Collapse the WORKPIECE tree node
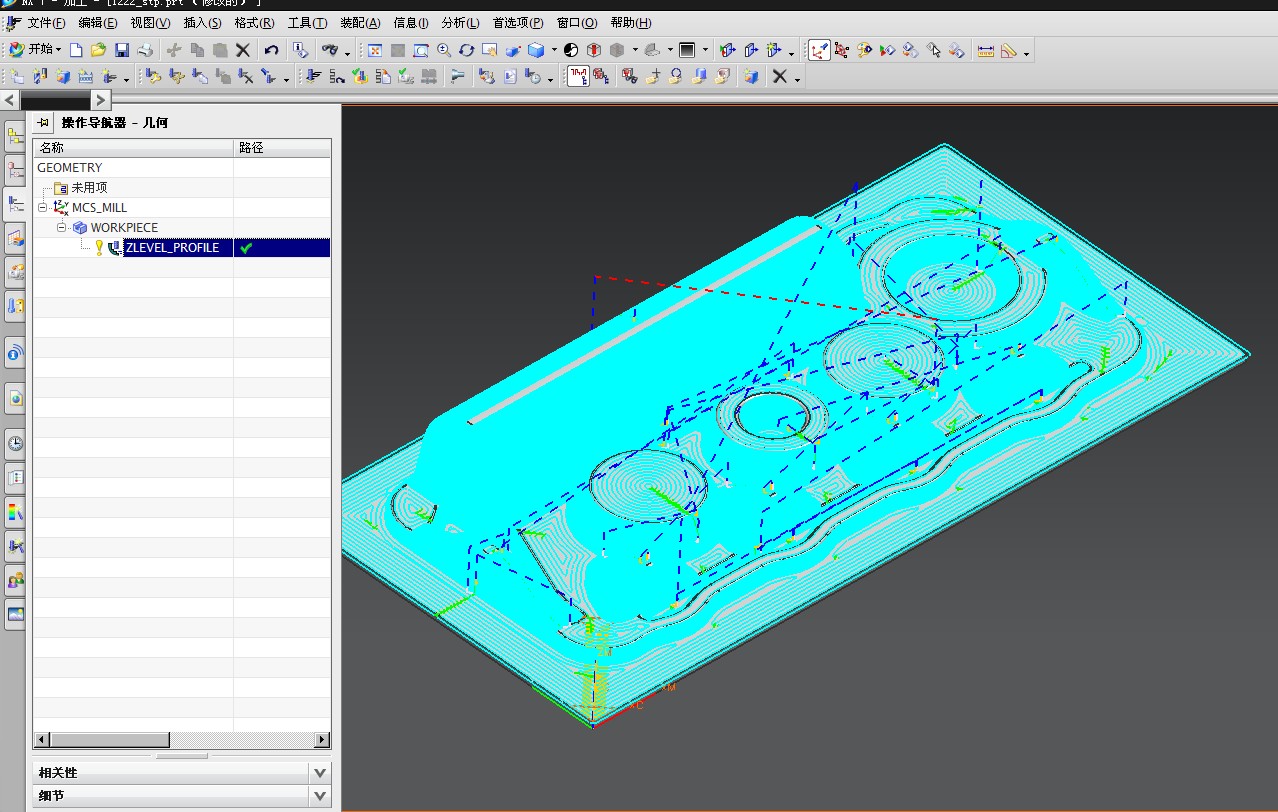 (x=61, y=227)
